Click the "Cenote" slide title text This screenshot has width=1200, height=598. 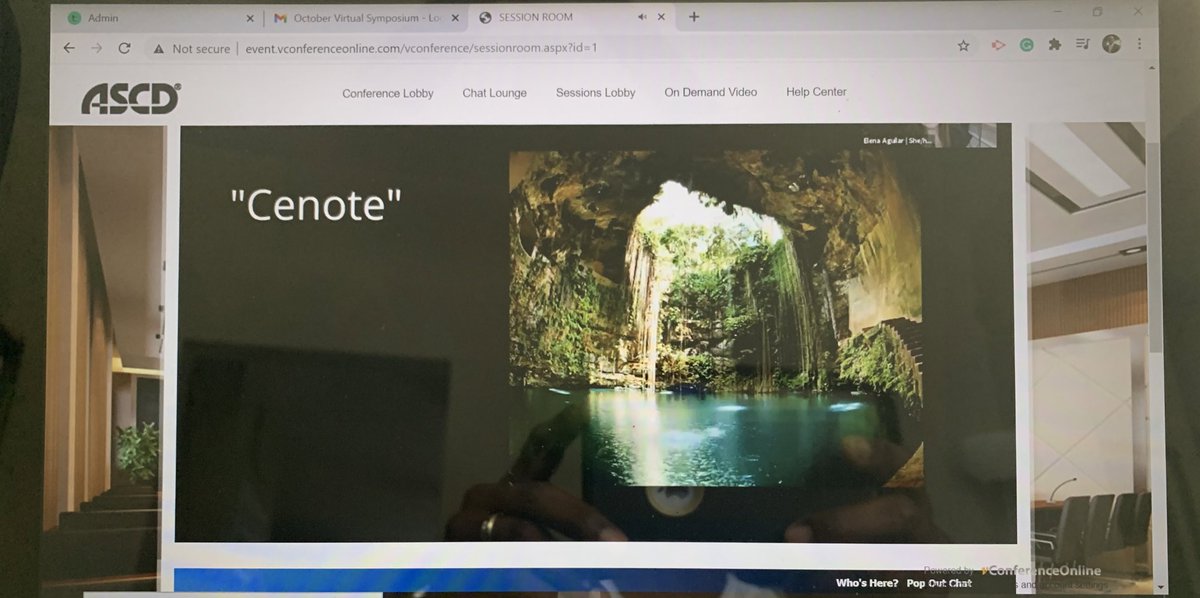coord(316,205)
